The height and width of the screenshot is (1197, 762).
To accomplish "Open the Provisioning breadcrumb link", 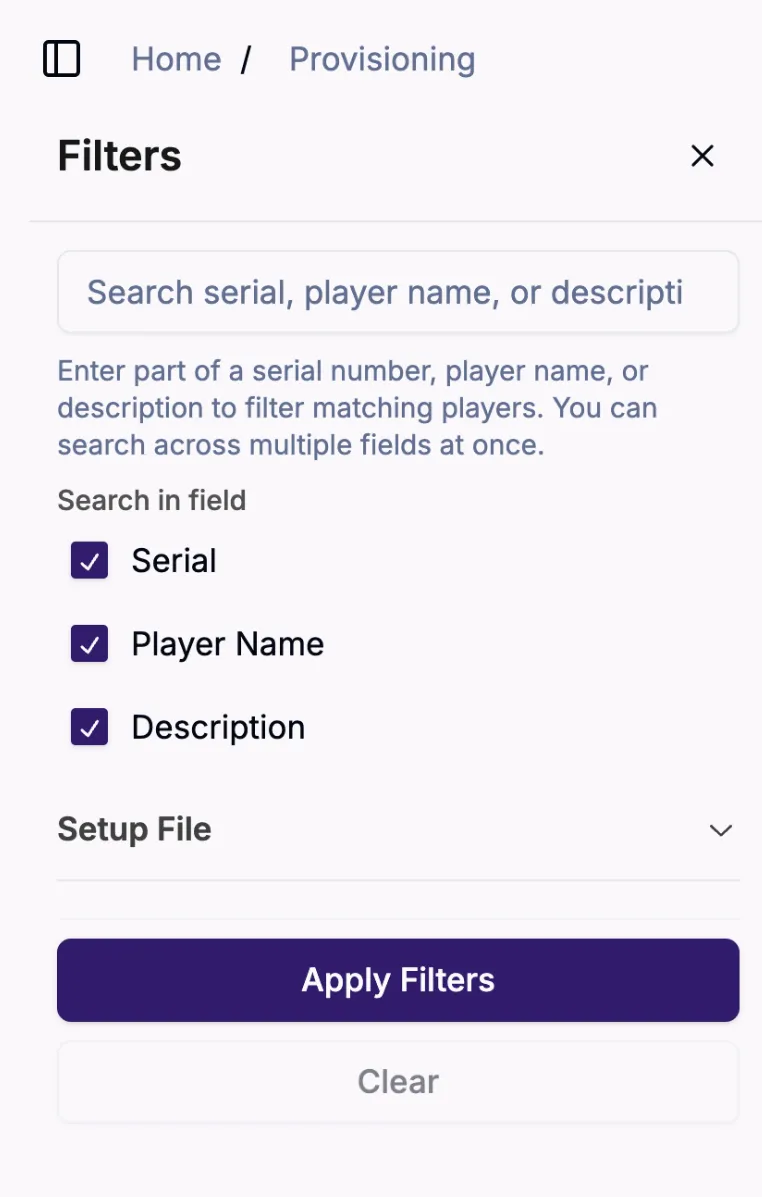I will [382, 60].
